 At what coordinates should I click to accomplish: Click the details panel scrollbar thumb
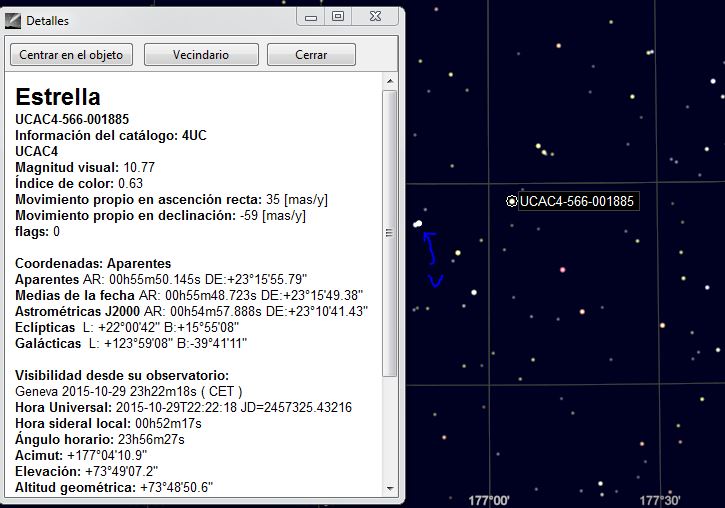[x=390, y=232]
